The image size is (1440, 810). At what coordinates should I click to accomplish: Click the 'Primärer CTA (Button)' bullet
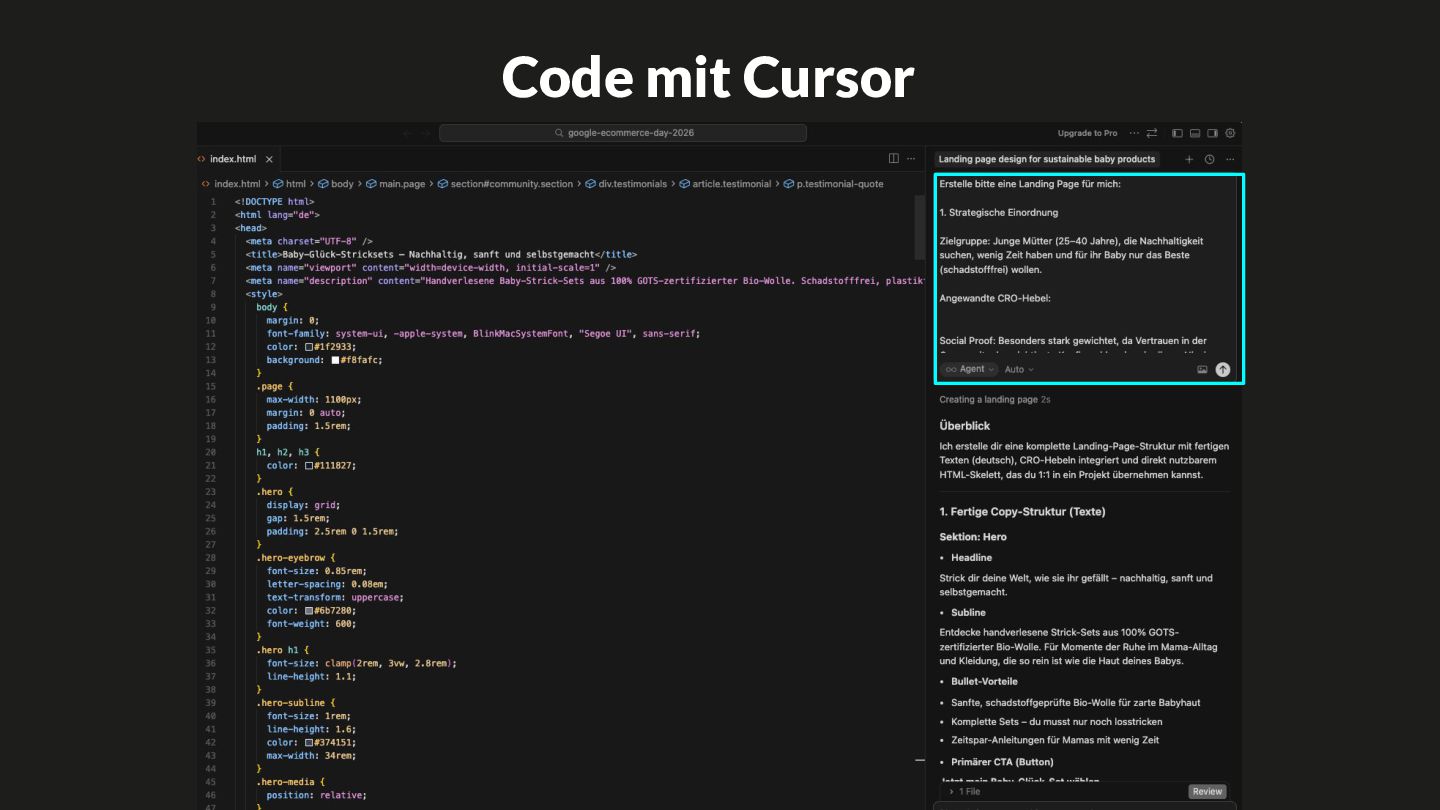1004,762
